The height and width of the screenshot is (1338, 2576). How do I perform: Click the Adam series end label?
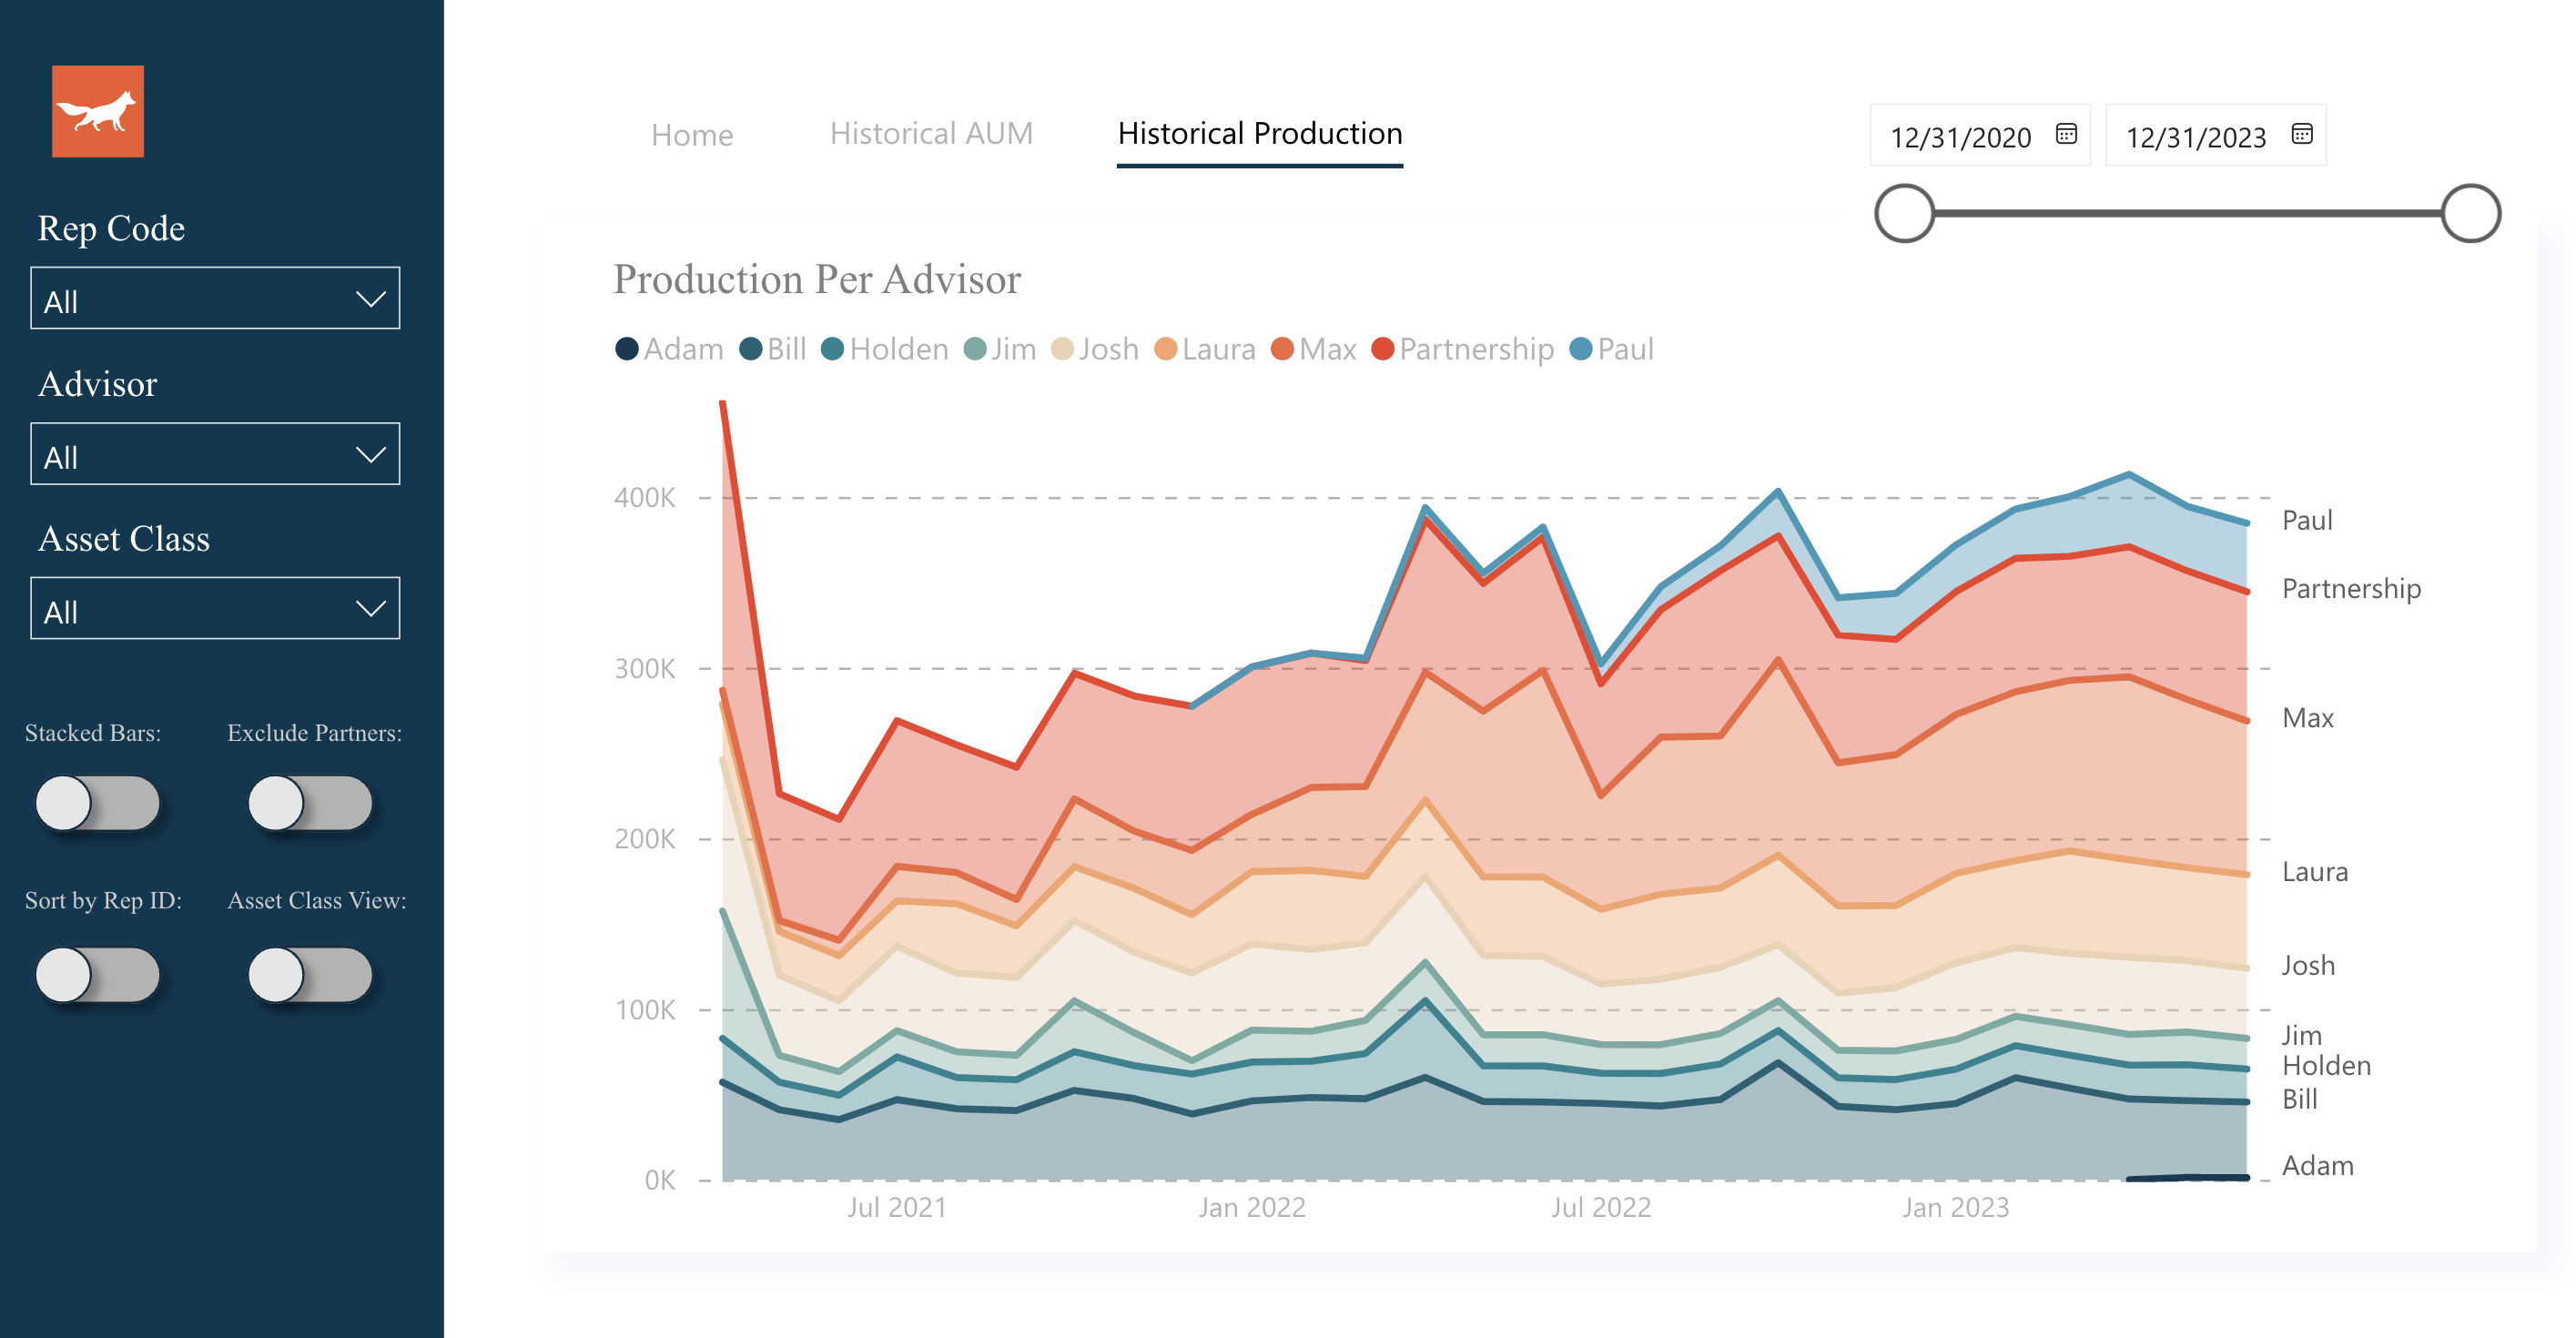click(2317, 1166)
